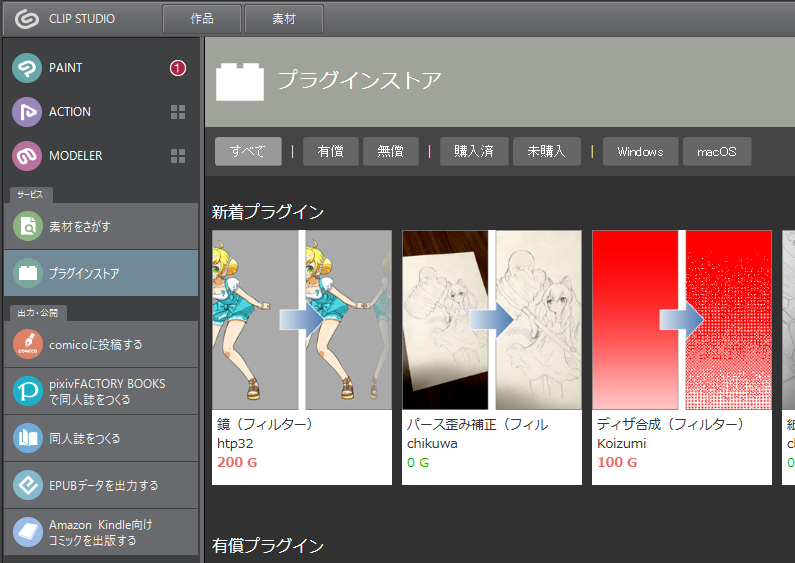The image size is (795, 563).
Task: Click the 出力・公開 section label
Action: [38, 313]
